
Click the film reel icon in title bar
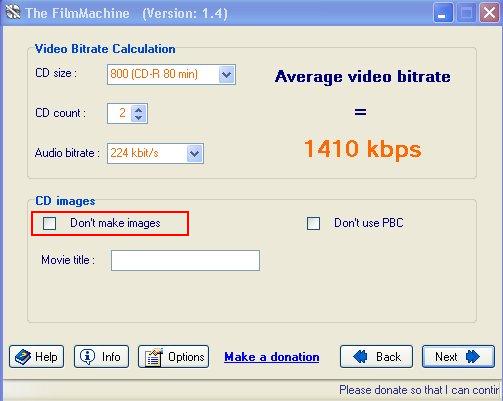tap(13, 12)
